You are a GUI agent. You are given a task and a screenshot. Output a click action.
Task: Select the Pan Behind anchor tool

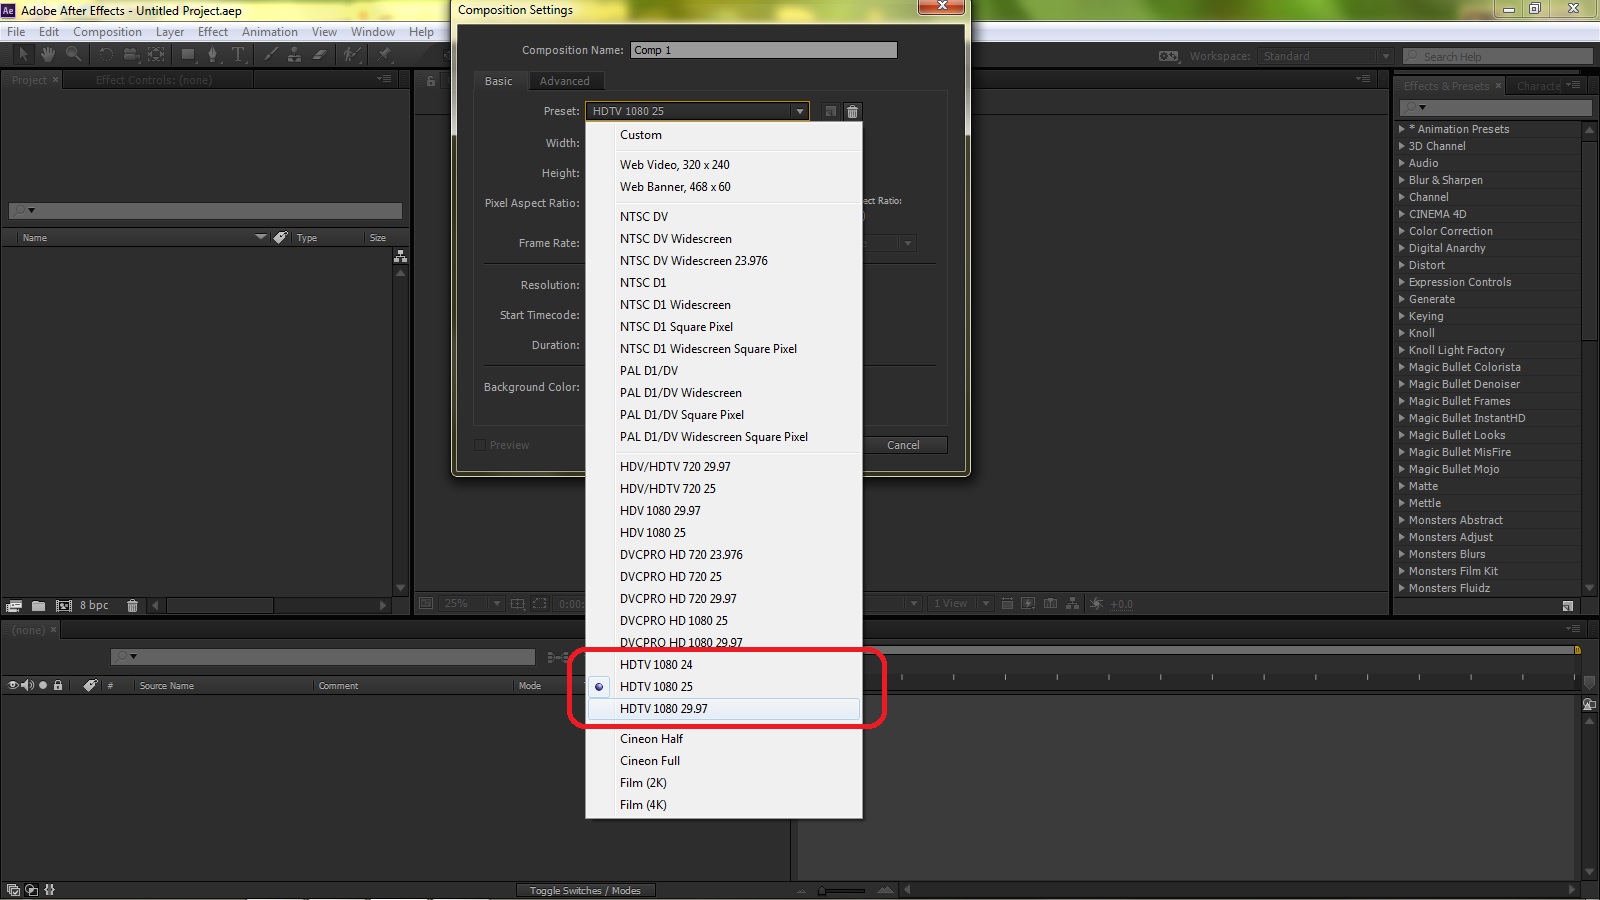point(156,55)
